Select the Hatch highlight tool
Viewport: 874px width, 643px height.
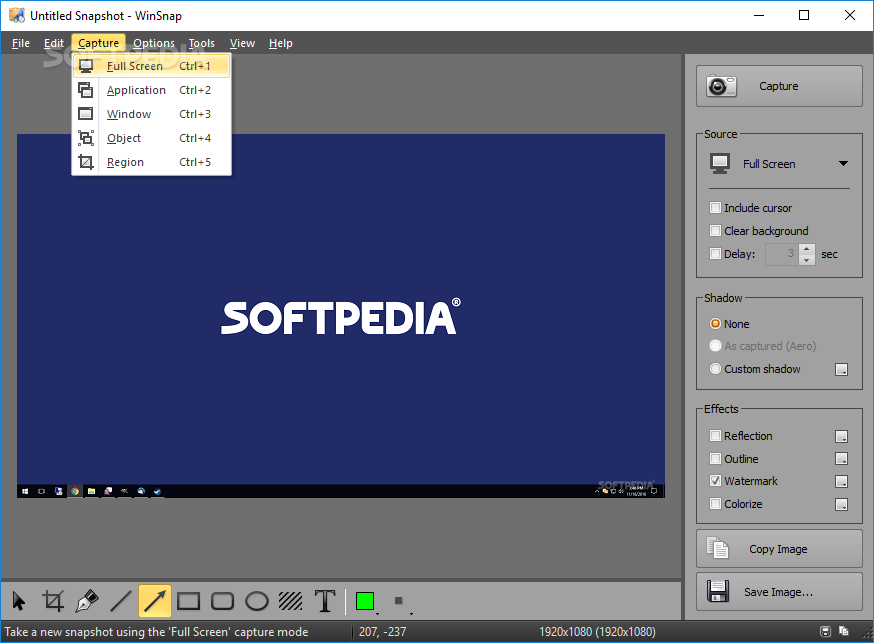pos(290,601)
